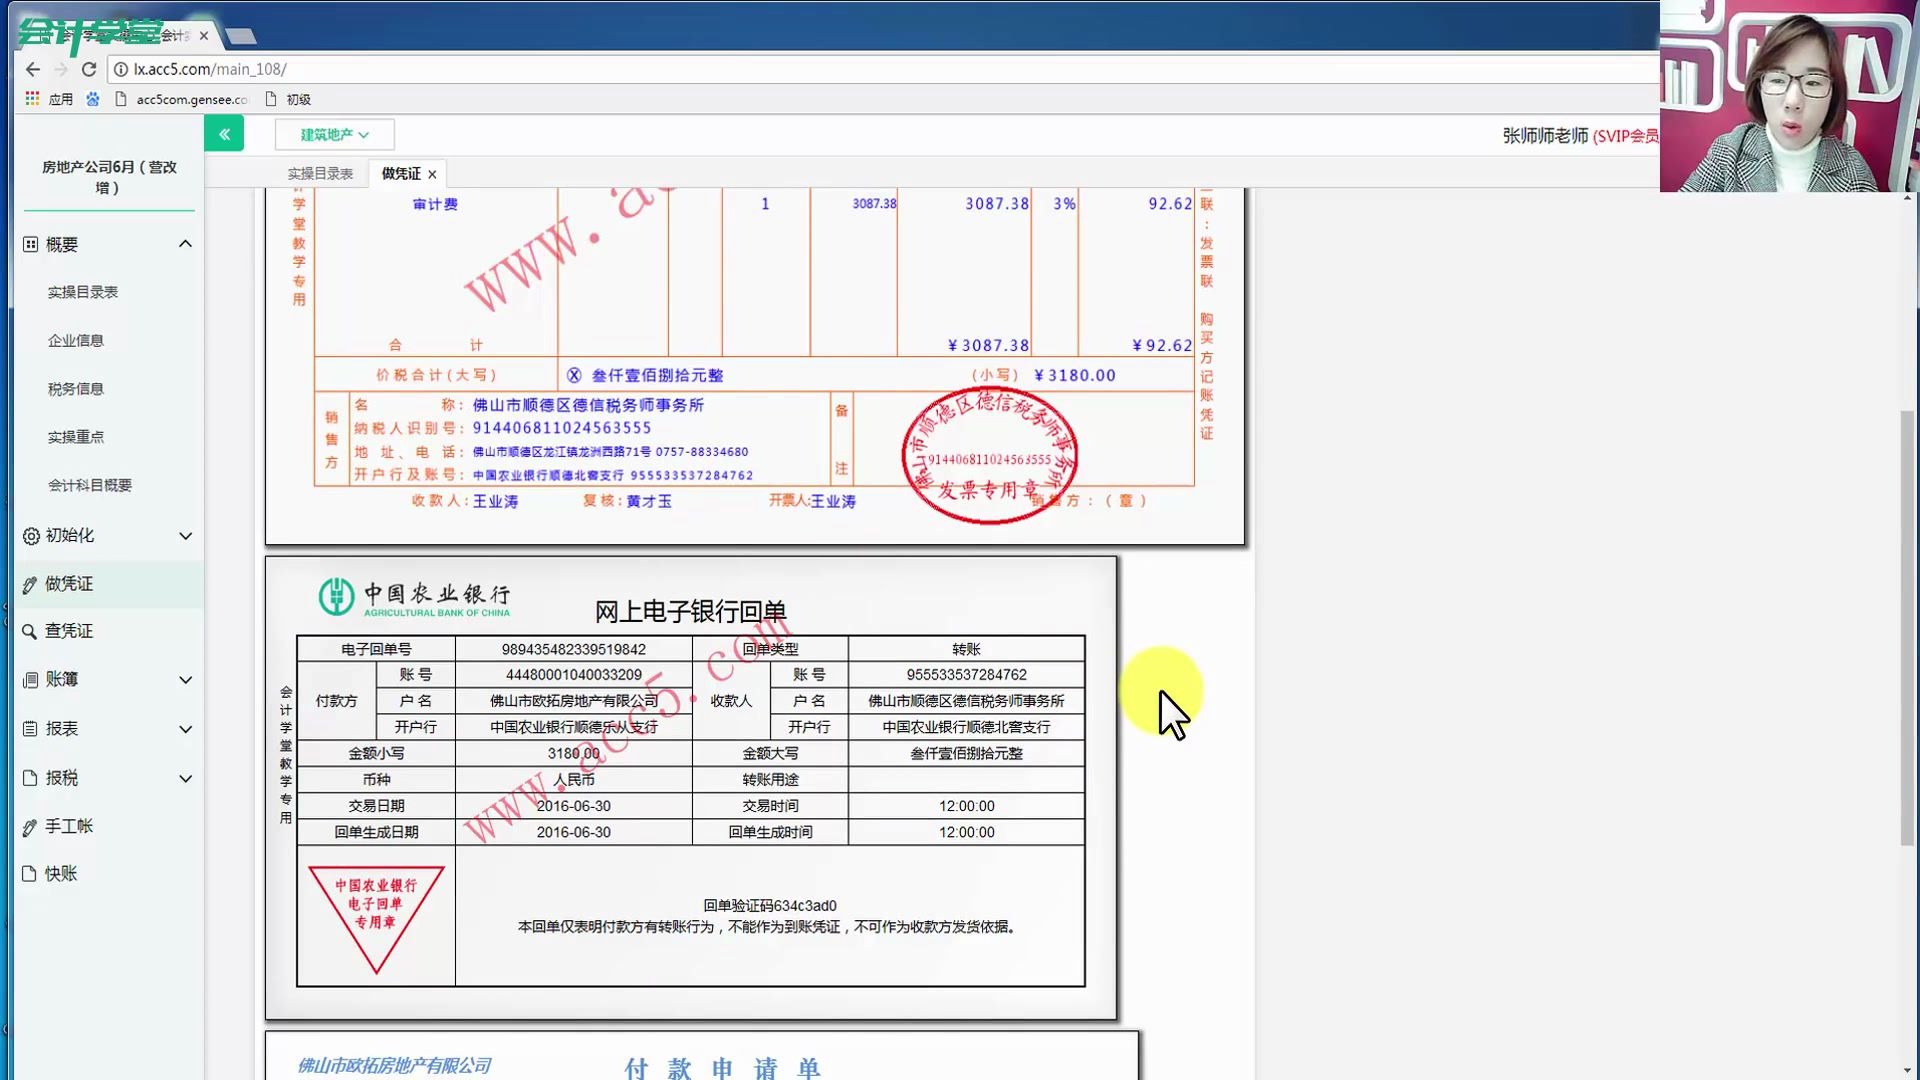Screen dimensions: 1920x1080
Task: Close the 做凭证 tab with its x
Action: tap(432, 173)
